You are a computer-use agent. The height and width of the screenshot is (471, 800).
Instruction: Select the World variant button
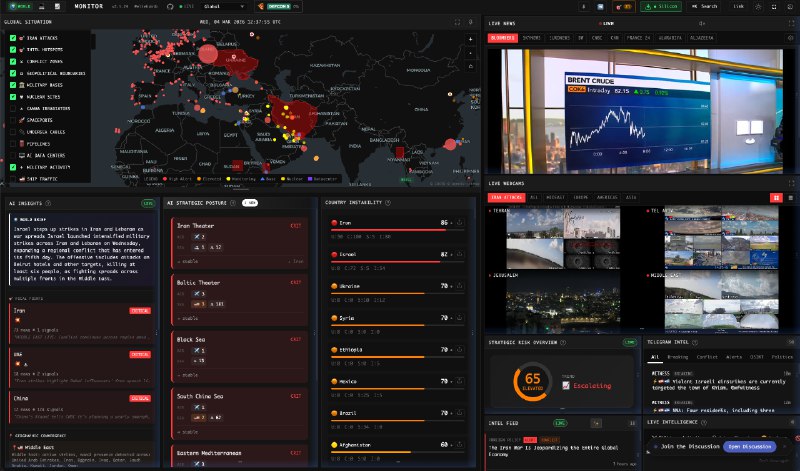click(x=20, y=6)
